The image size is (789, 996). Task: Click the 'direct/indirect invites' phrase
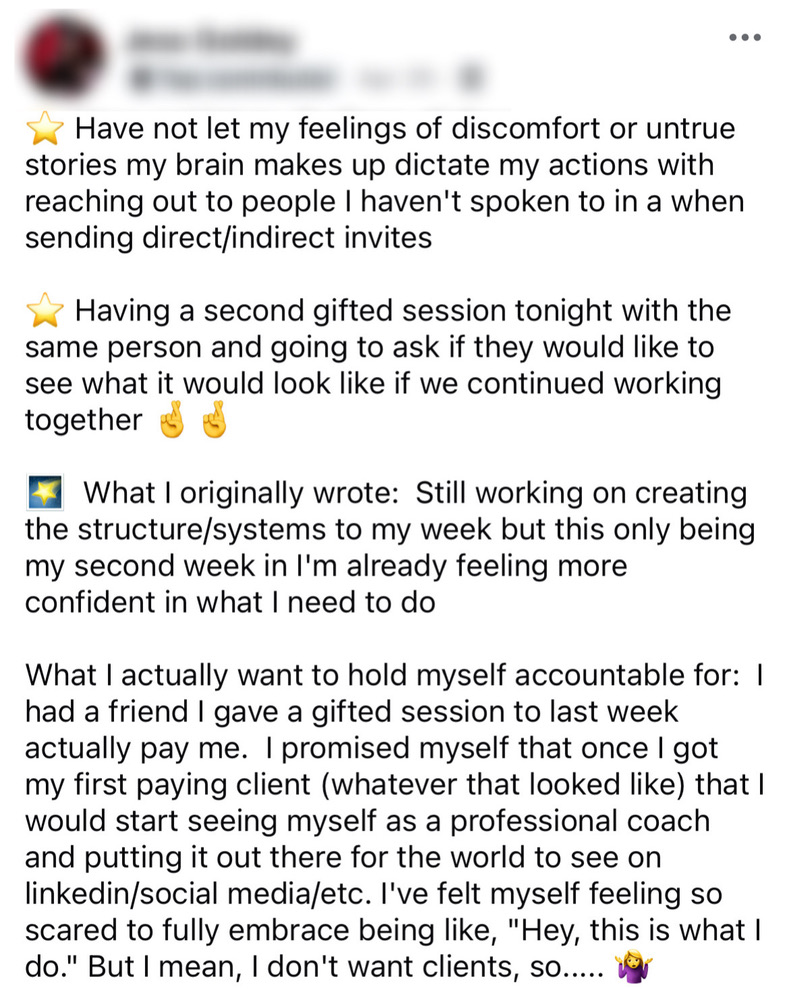tap(287, 238)
